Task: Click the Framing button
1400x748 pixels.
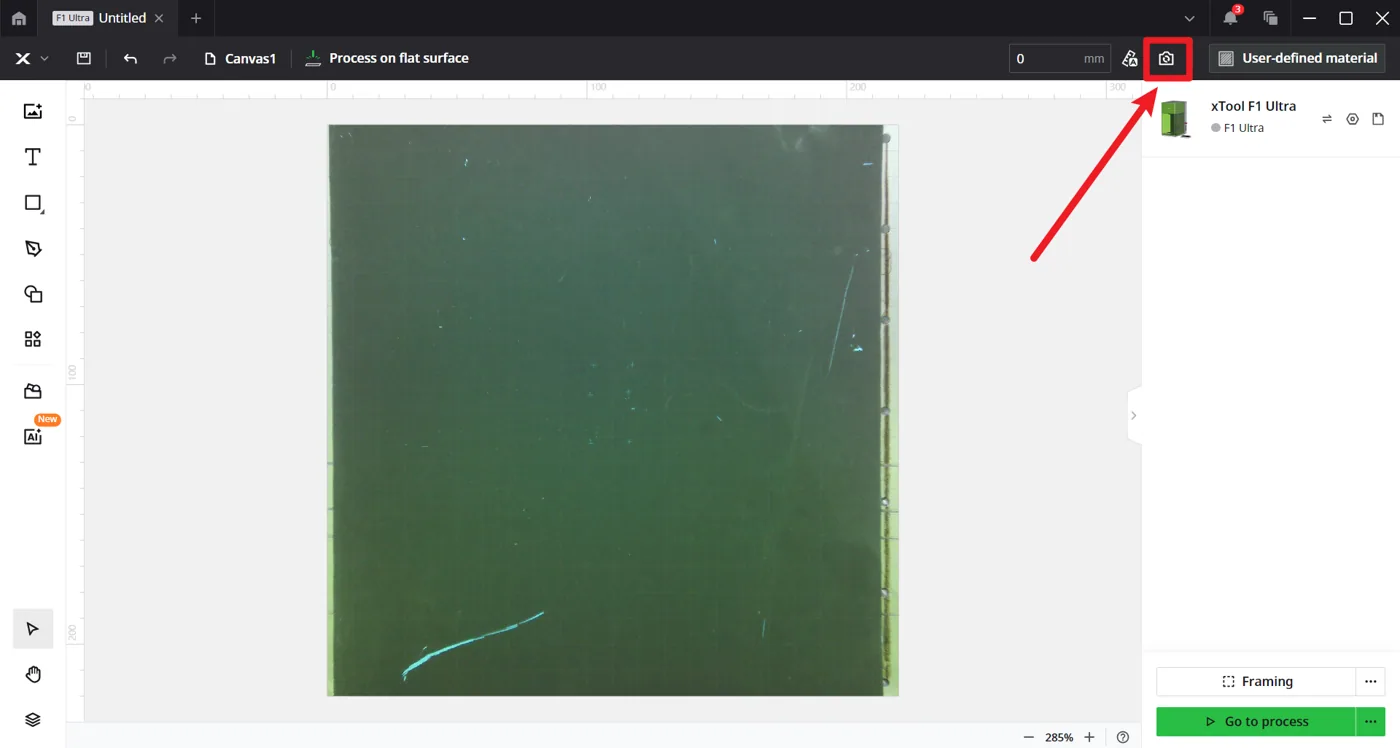Action: pyautogui.click(x=1256, y=681)
